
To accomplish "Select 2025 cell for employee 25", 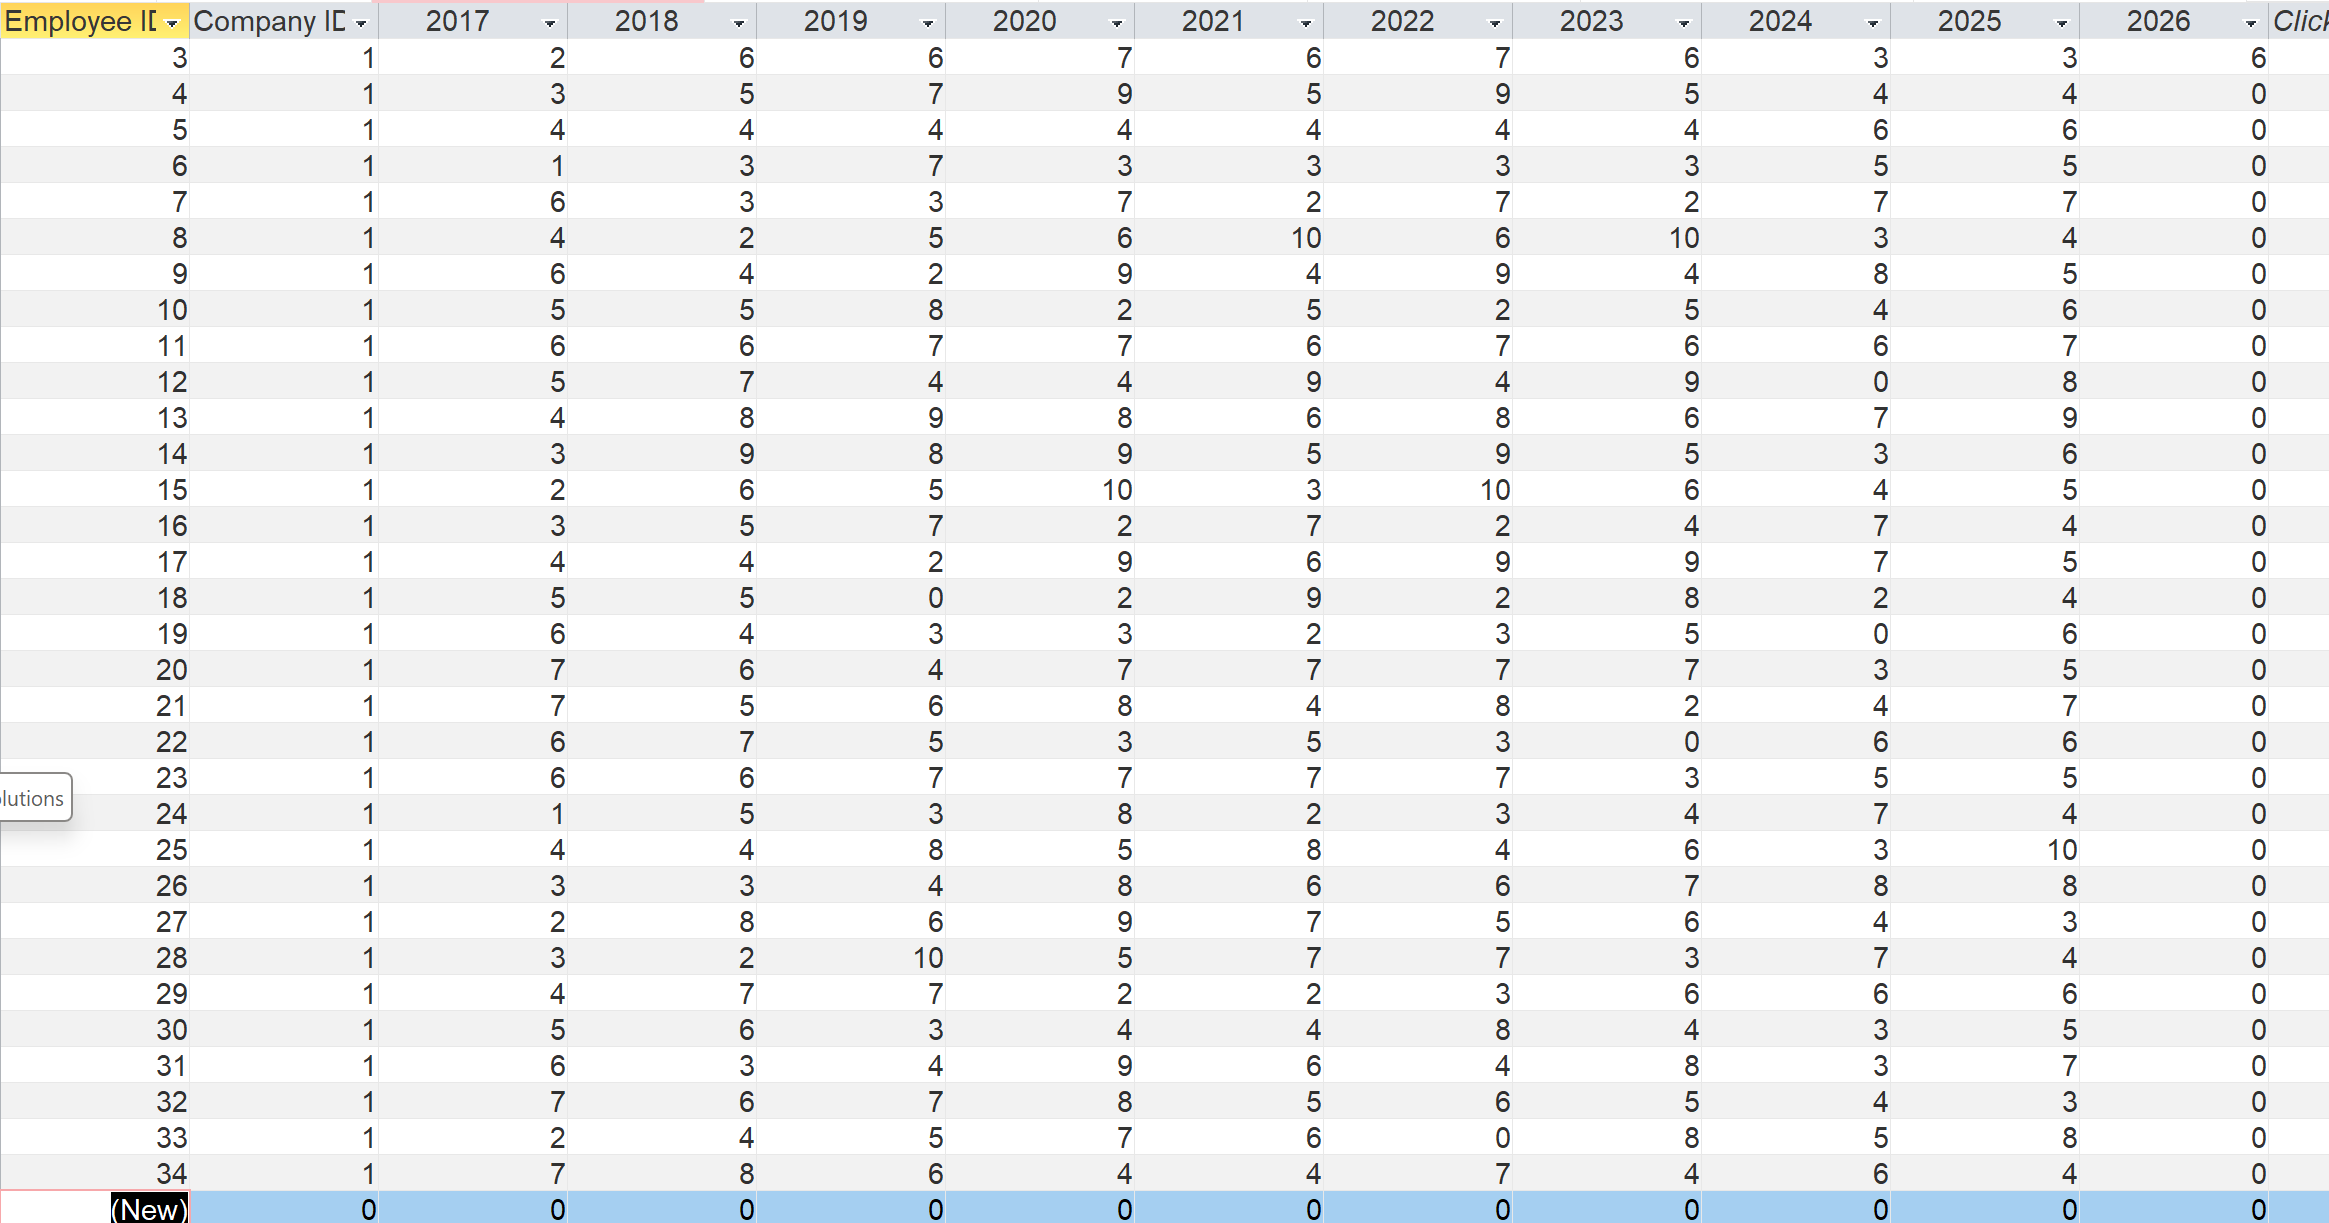I will [1985, 850].
